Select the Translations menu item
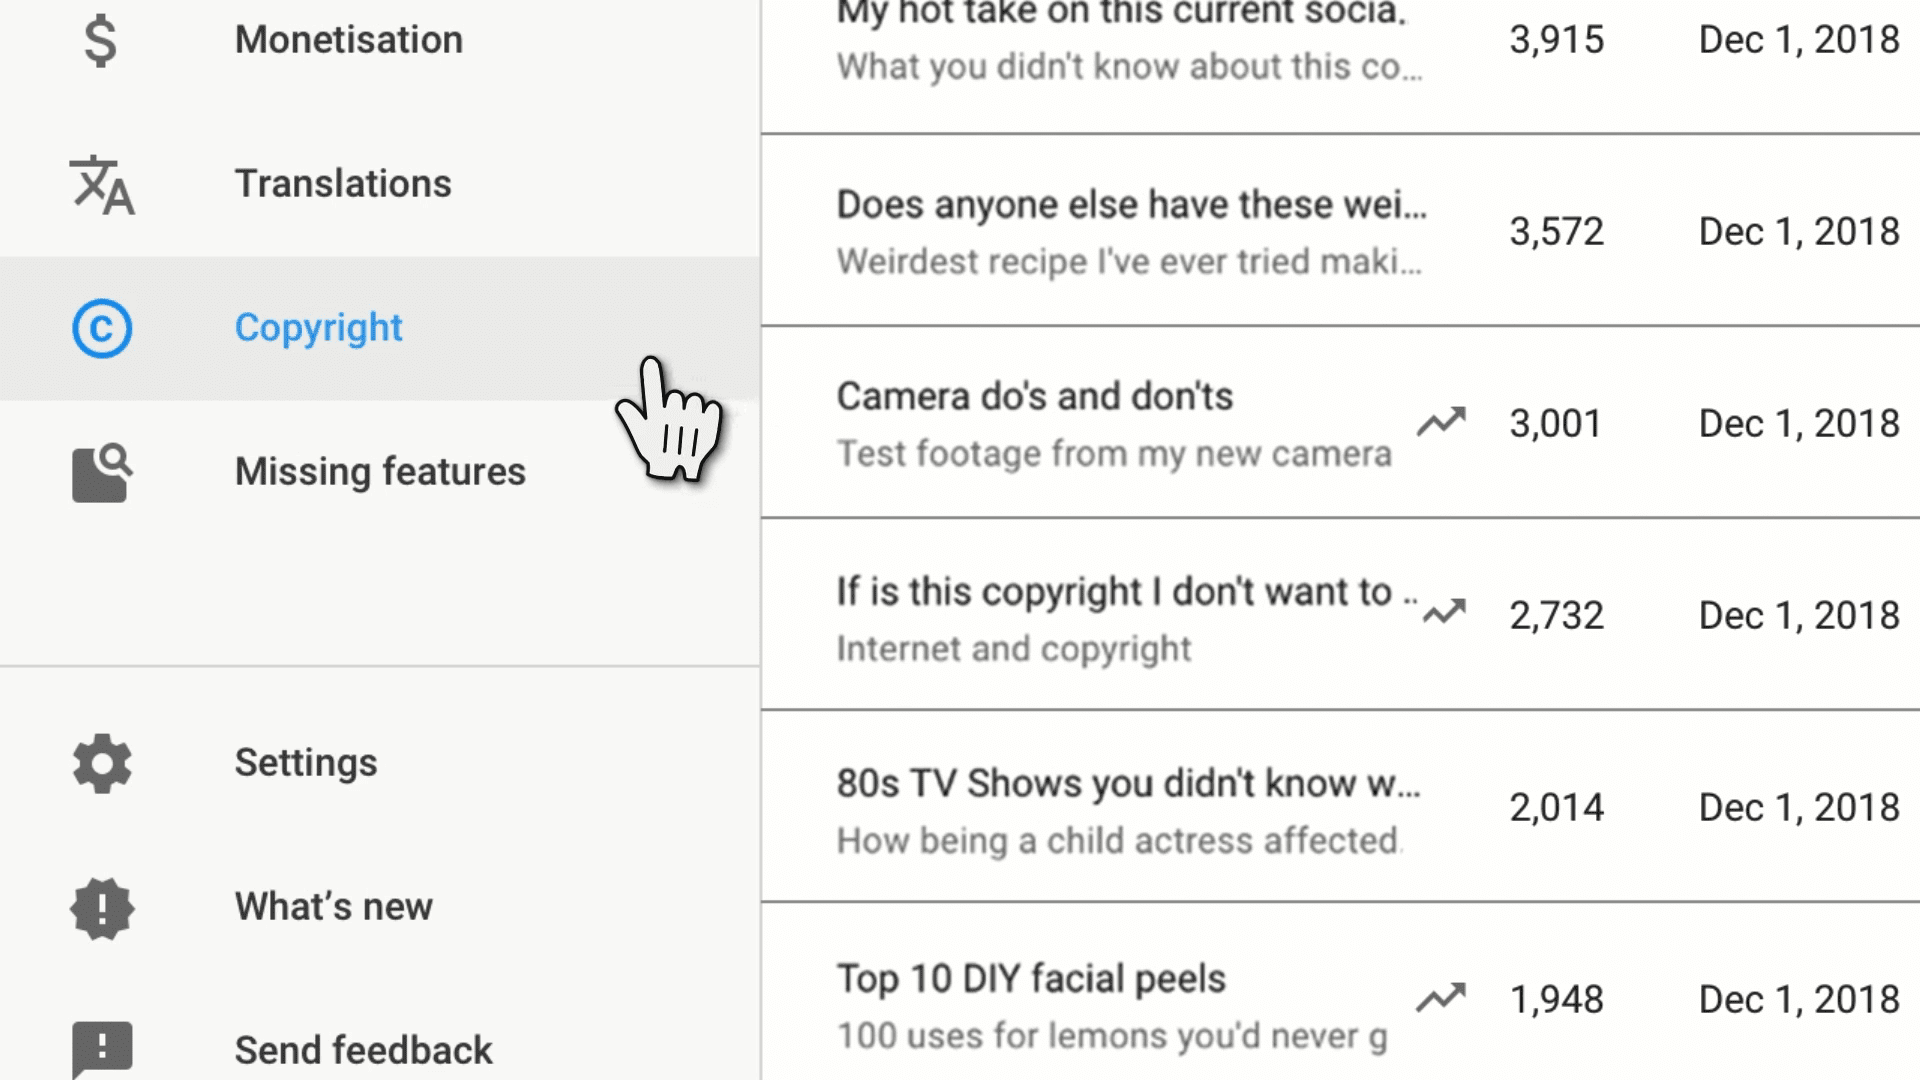 click(x=343, y=183)
